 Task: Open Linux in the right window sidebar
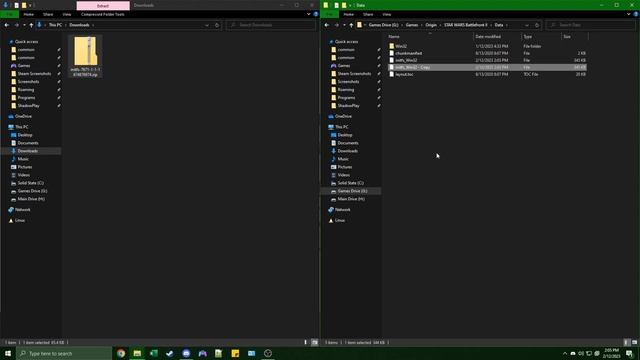(x=340, y=220)
